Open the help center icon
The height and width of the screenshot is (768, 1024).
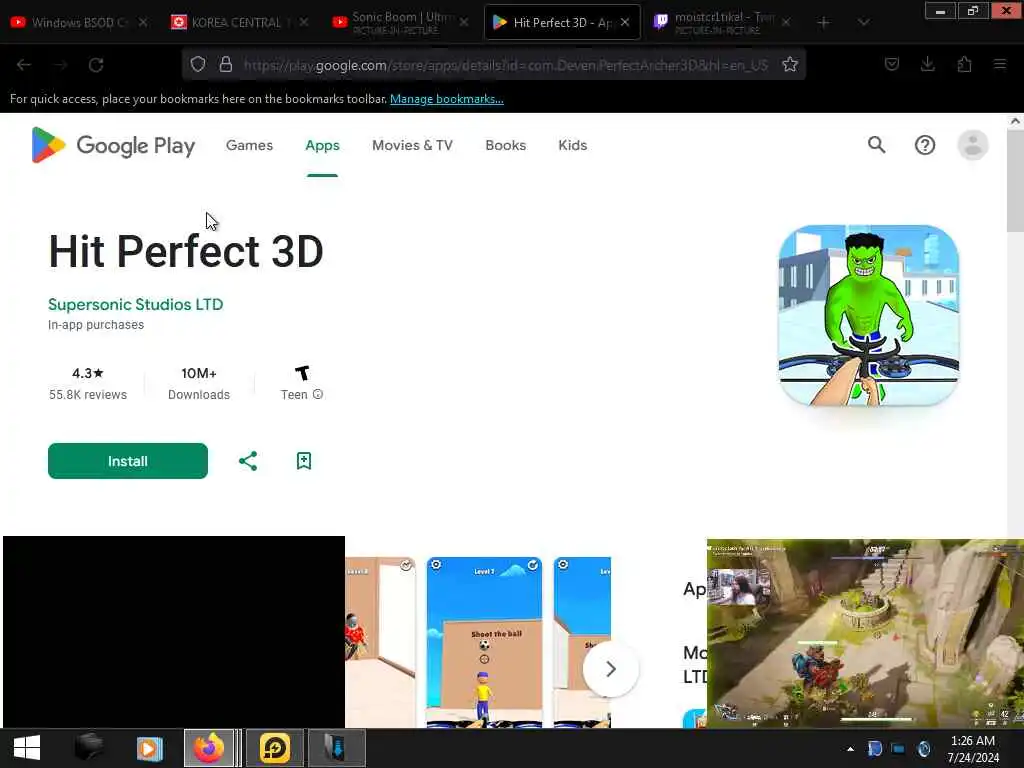coord(924,145)
